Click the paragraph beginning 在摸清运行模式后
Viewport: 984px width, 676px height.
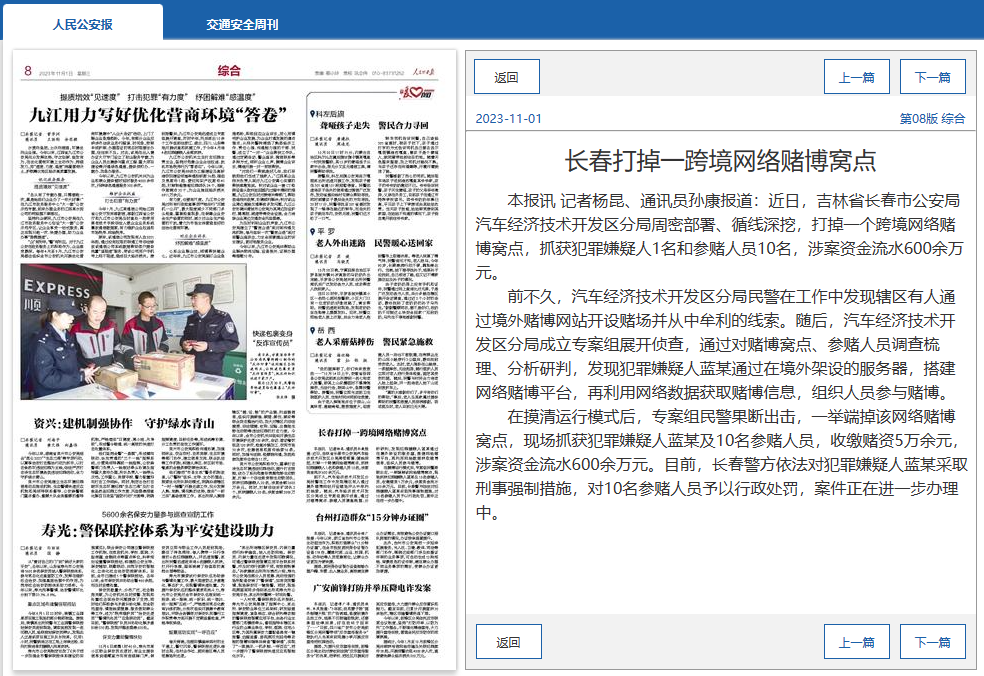(x=722, y=464)
